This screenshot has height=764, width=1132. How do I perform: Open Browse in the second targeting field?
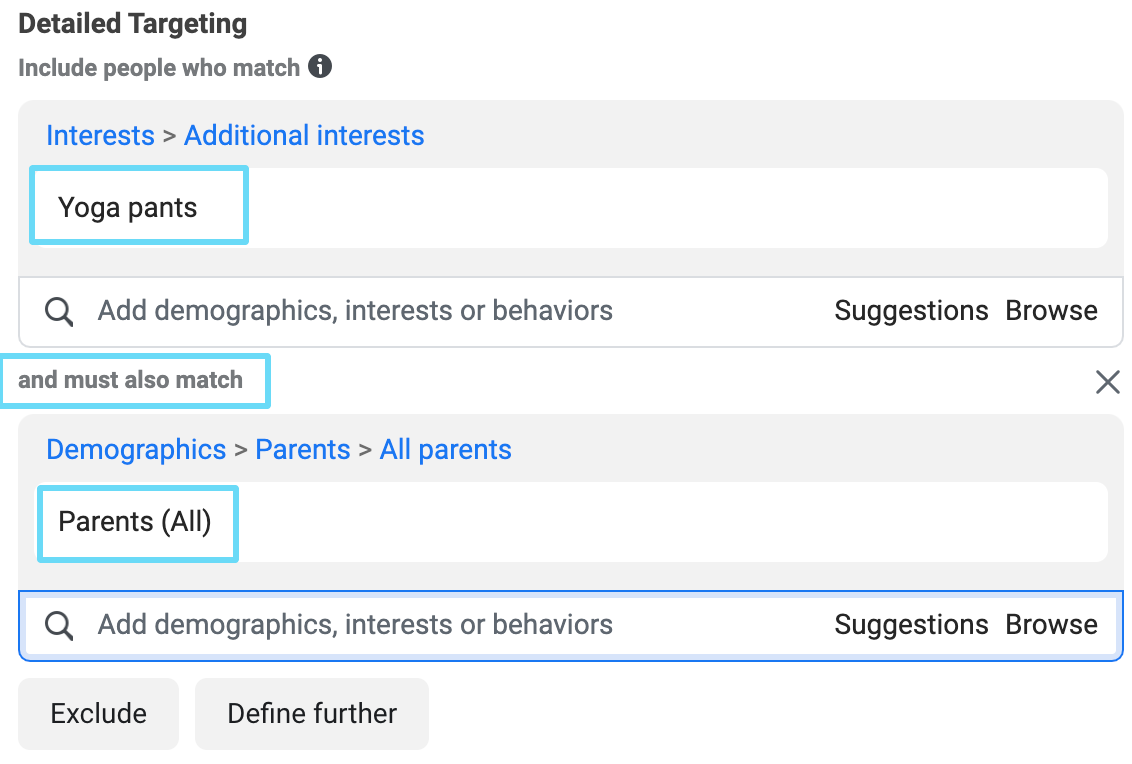tap(1051, 625)
